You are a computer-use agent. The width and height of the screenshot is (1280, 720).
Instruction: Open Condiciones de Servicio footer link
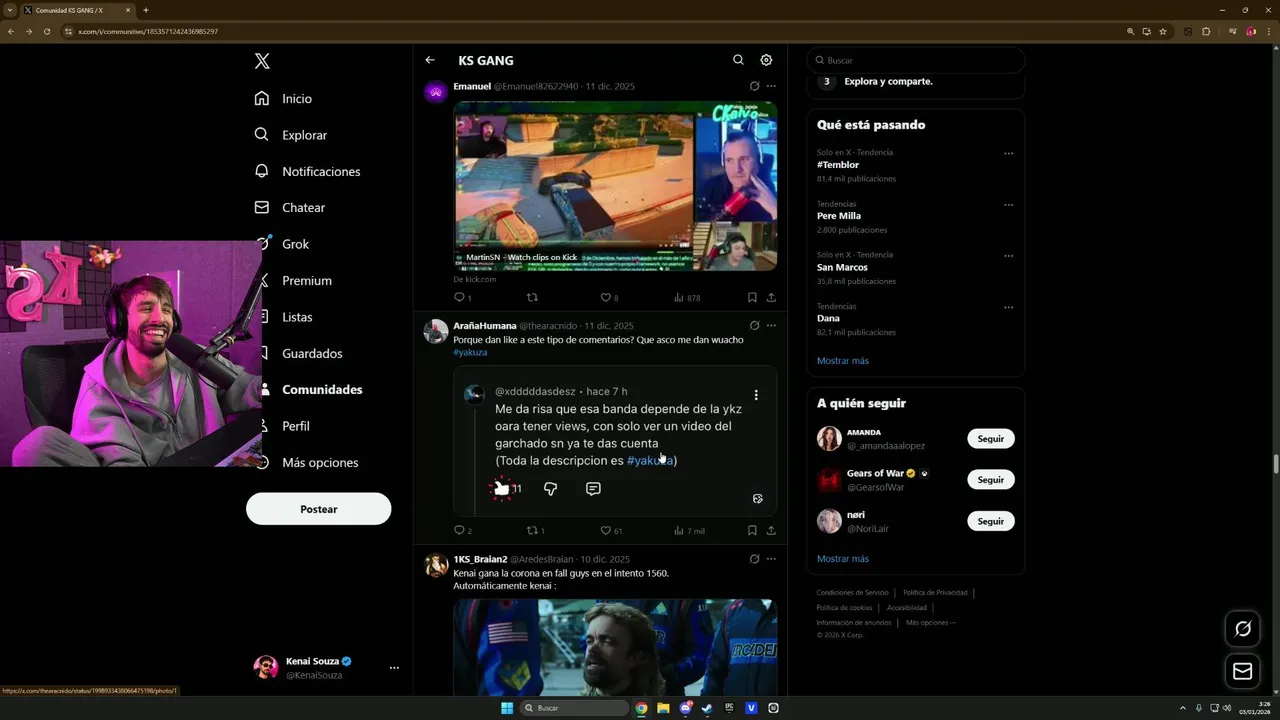click(852, 593)
